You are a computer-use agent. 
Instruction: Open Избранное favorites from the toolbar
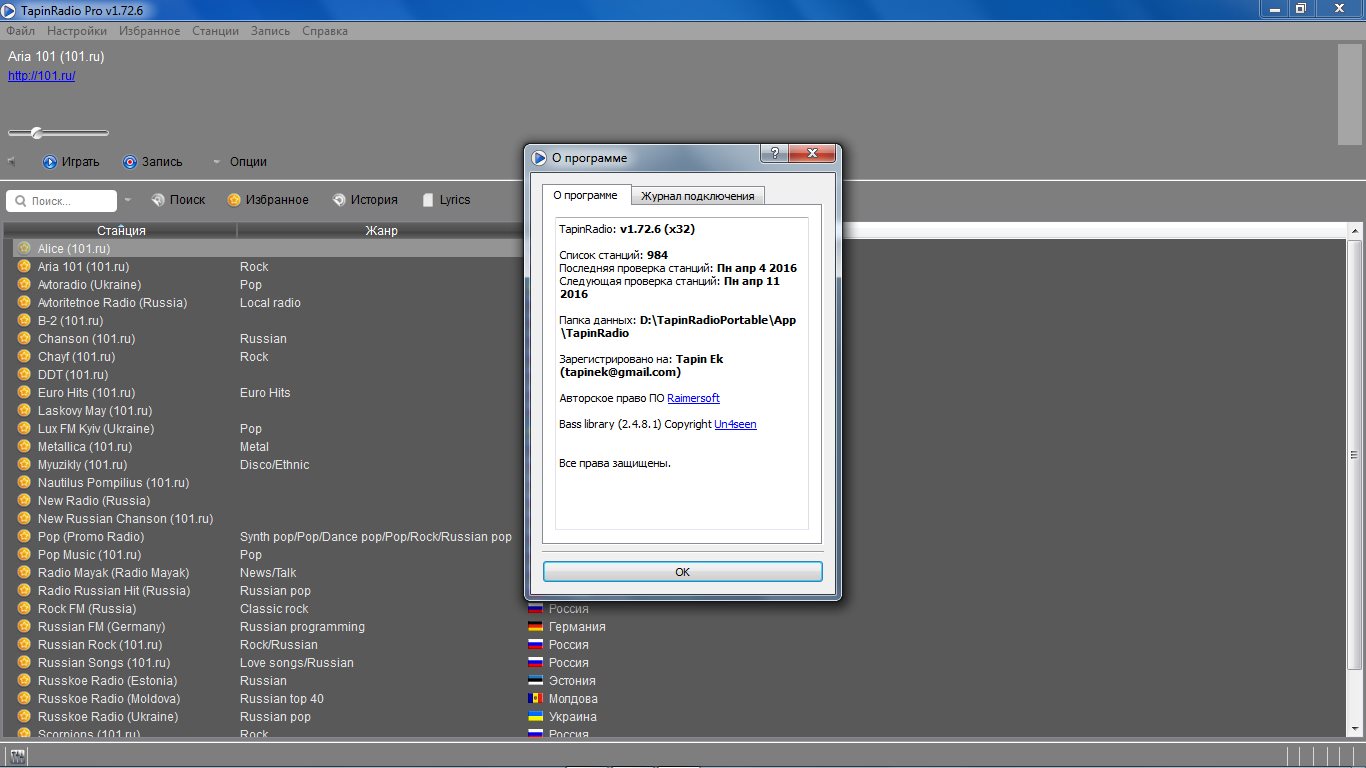(234, 200)
